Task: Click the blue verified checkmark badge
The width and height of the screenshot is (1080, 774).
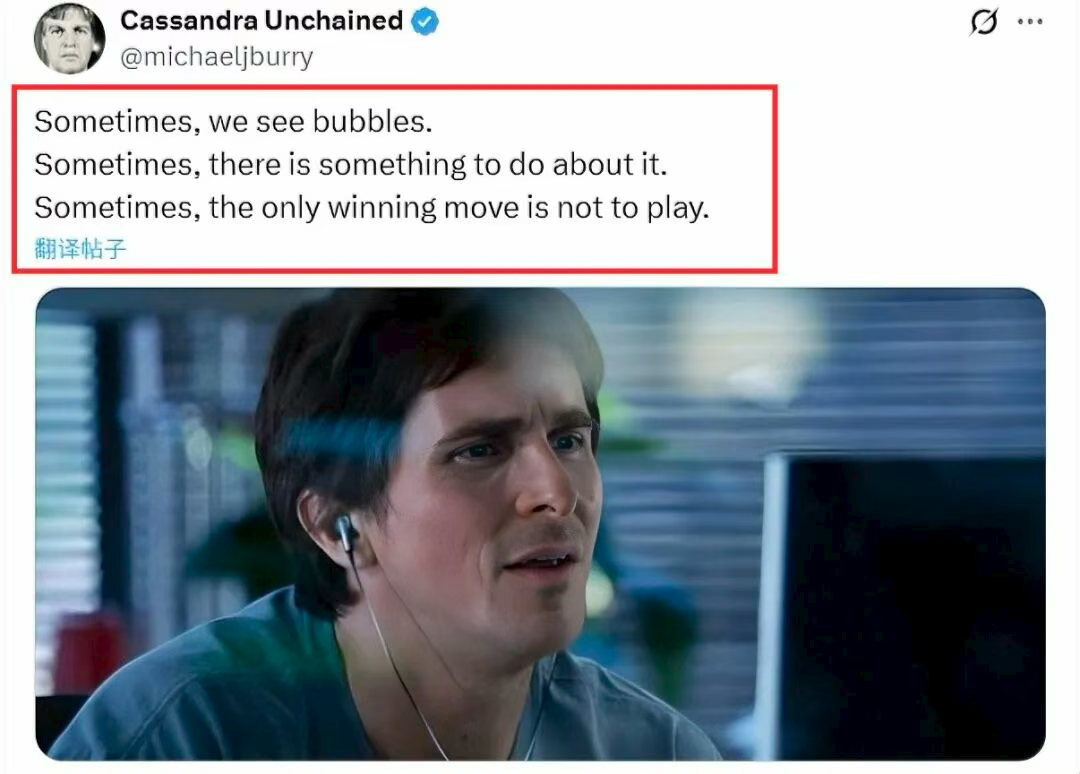Action: [x=424, y=21]
